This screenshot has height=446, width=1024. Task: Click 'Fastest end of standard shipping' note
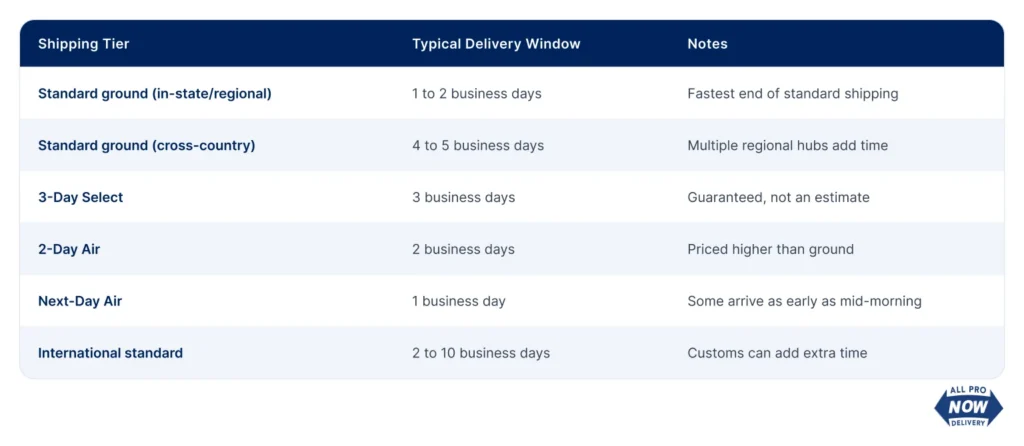coord(793,93)
